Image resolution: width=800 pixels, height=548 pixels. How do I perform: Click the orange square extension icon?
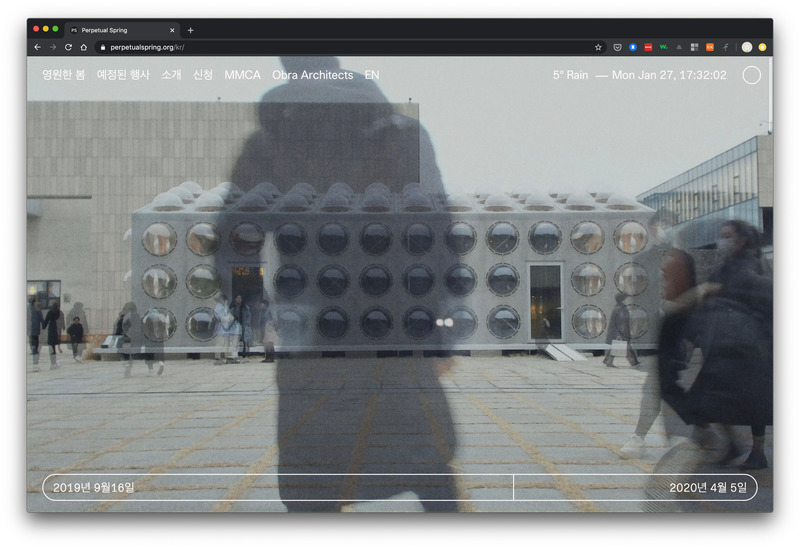[710, 47]
